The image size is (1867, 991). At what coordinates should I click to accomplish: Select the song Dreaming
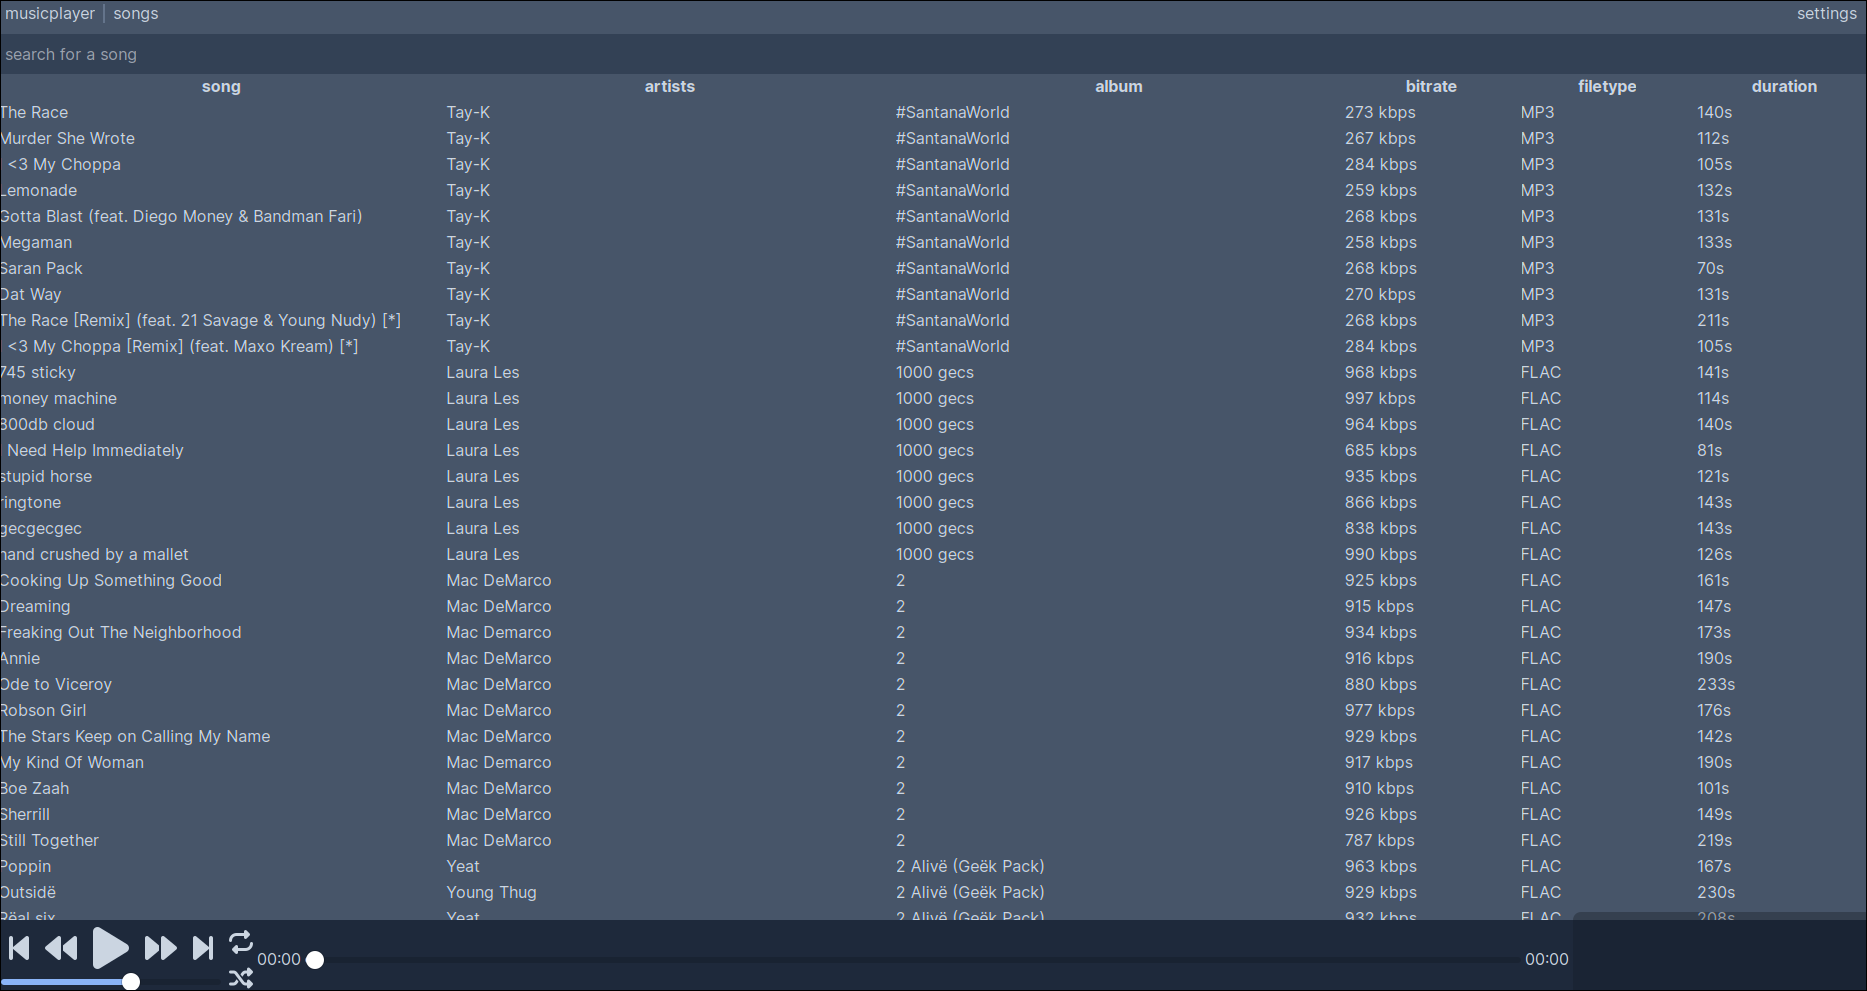(35, 607)
